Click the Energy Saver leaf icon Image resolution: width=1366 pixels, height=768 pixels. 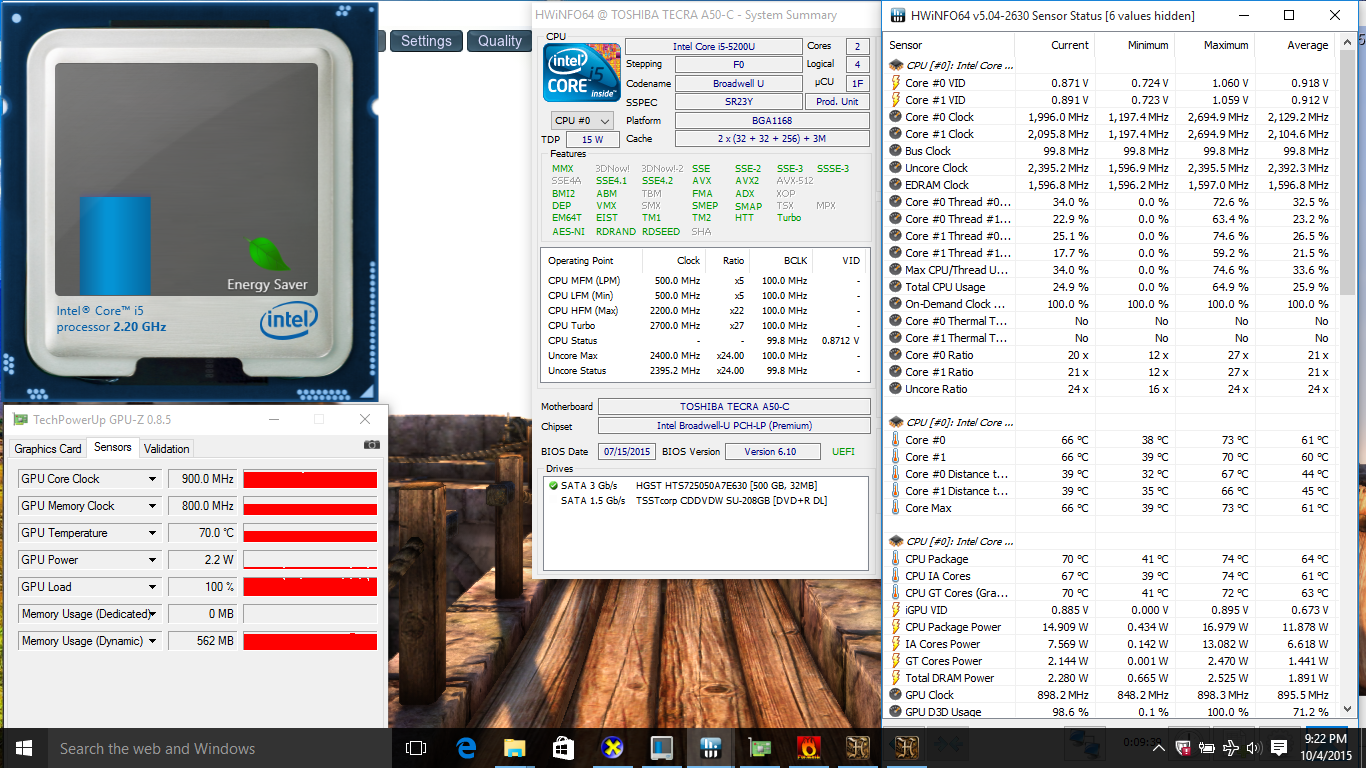tap(266, 254)
